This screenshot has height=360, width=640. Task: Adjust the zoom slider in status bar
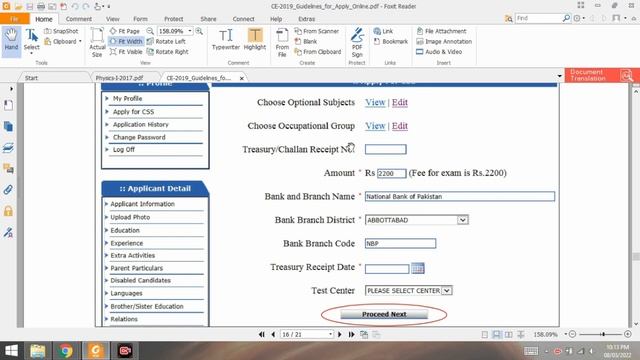tap(602, 334)
